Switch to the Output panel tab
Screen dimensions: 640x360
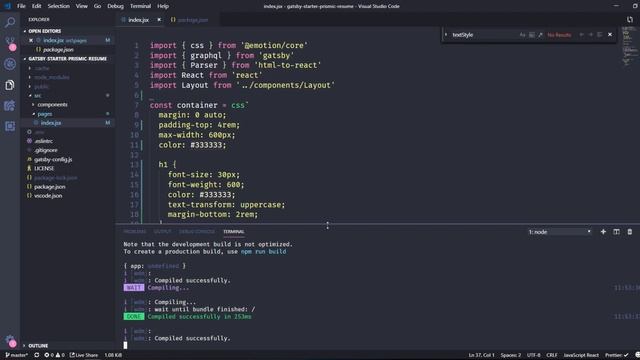[162, 231]
